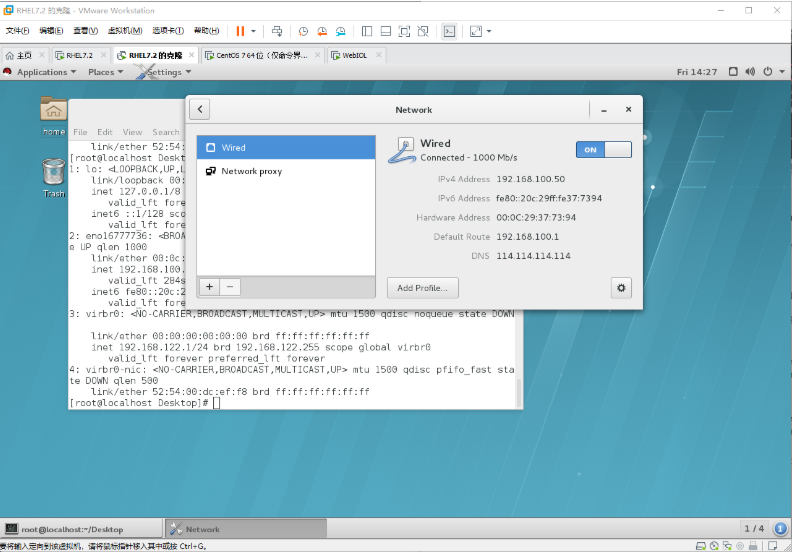
Task: Open wired connection options gear
Action: coord(621,288)
